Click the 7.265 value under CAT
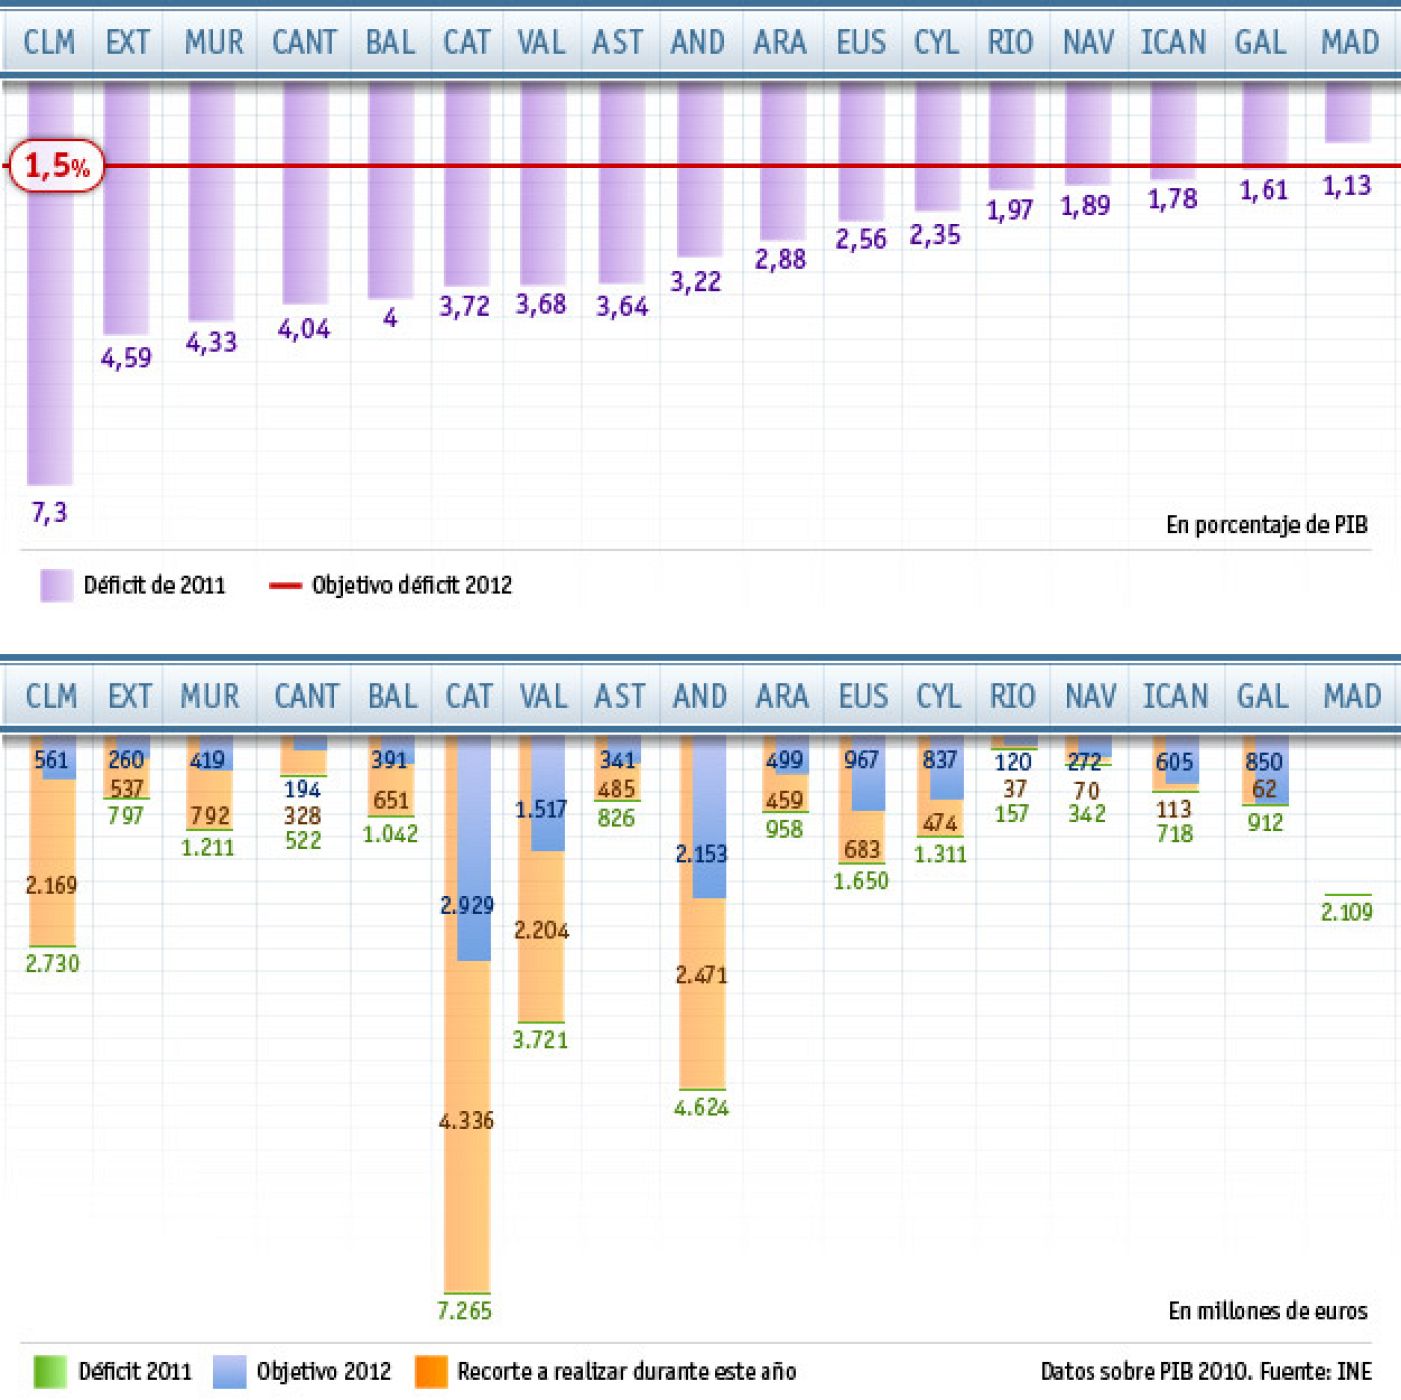This screenshot has width=1401, height=1400. point(466,1308)
